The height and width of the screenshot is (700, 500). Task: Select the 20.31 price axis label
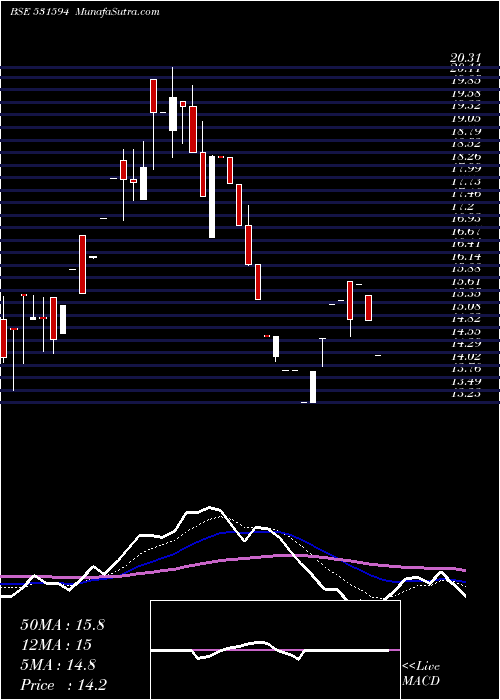(466, 58)
